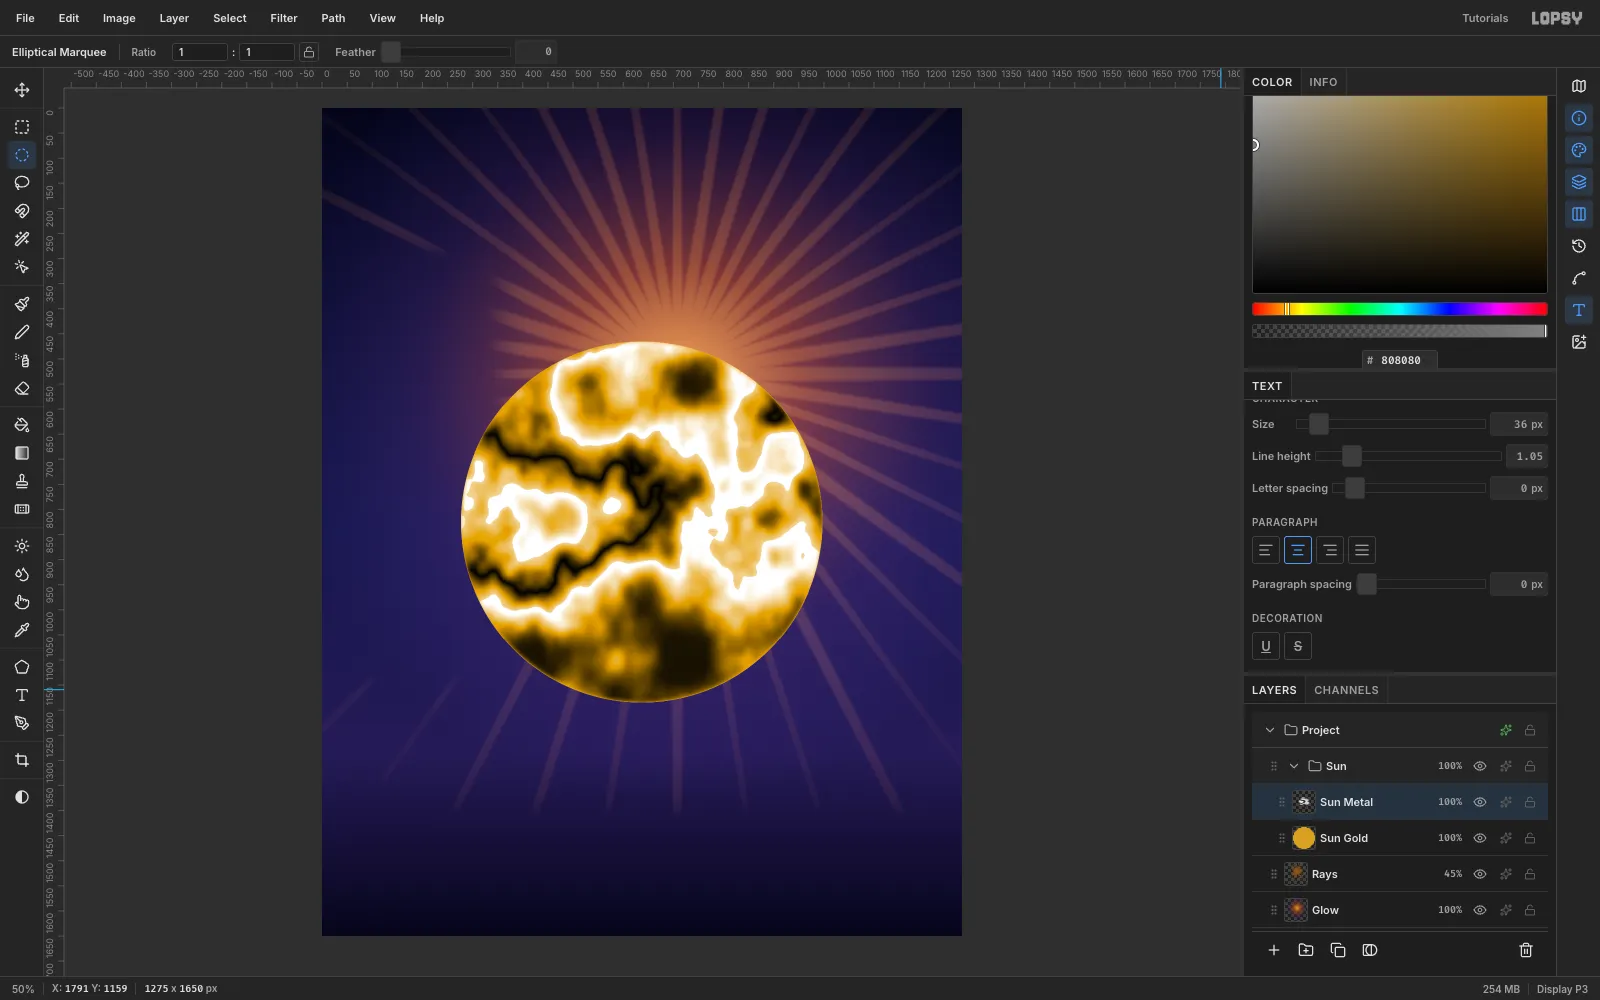The height and width of the screenshot is (1000, 1600).
Task: Switch to the Info tab
Action: tap(1323, 82)
